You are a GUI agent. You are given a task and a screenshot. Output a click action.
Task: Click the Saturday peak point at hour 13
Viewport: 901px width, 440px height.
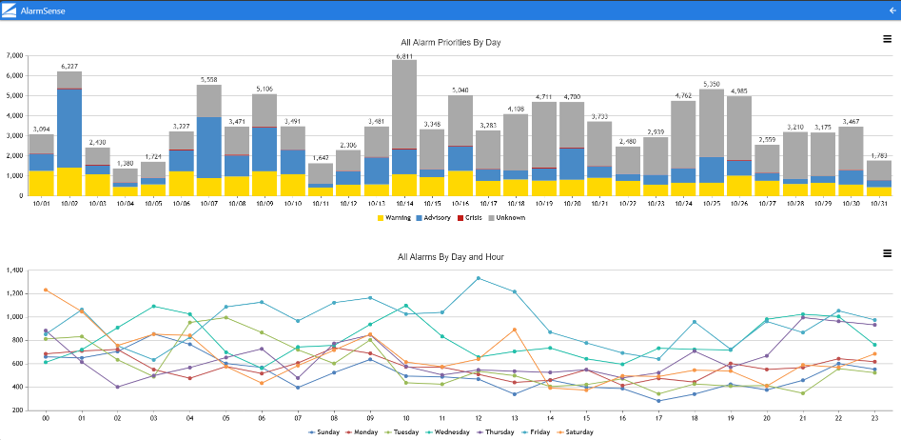(514, 330)
